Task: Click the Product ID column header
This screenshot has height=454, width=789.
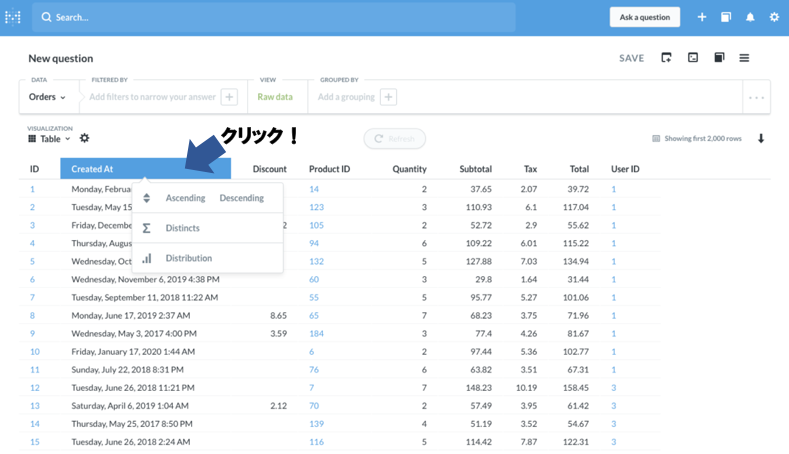Action: tap(329, 169)
